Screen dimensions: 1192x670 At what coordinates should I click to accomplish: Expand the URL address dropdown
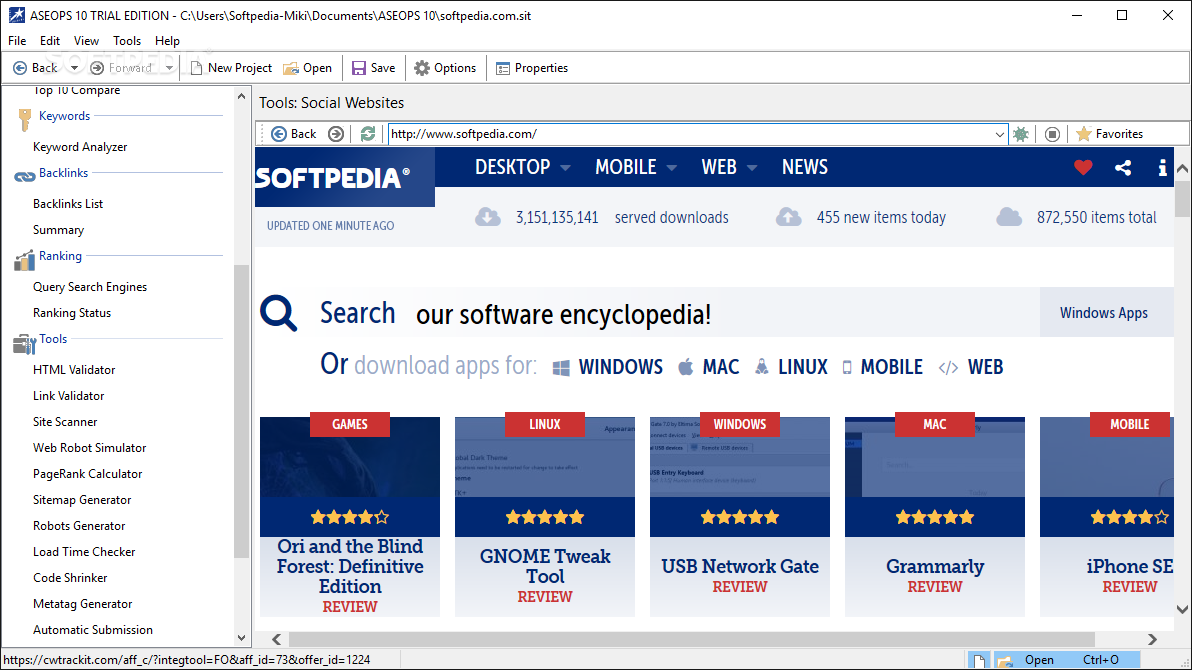[1000, 134]
